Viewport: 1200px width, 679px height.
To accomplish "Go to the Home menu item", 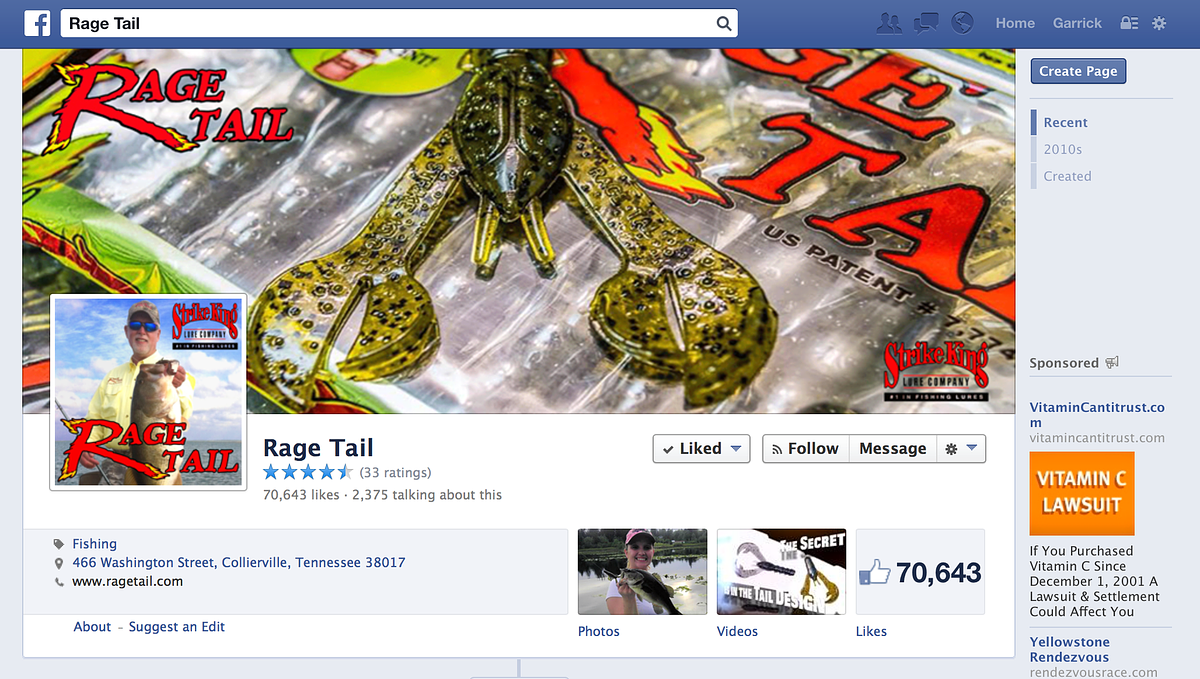I will coord(1015,23).
